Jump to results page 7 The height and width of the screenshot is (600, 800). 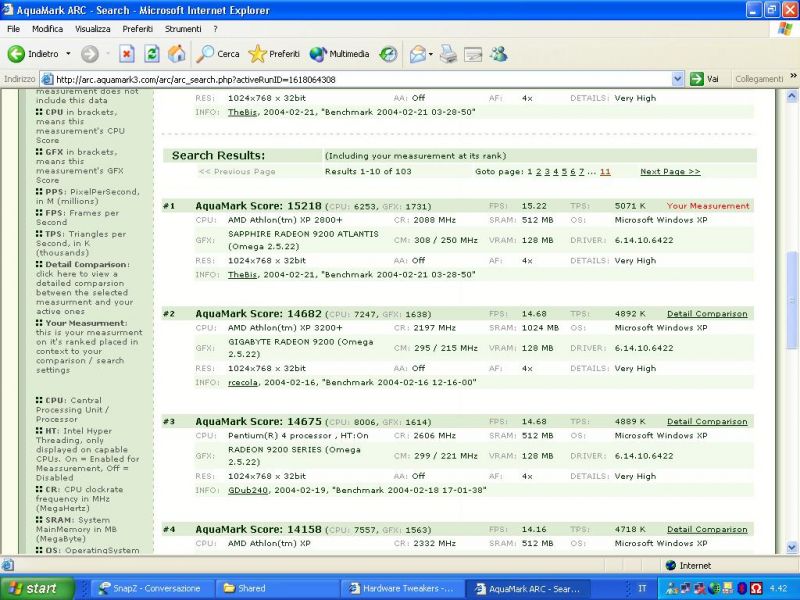581,171
